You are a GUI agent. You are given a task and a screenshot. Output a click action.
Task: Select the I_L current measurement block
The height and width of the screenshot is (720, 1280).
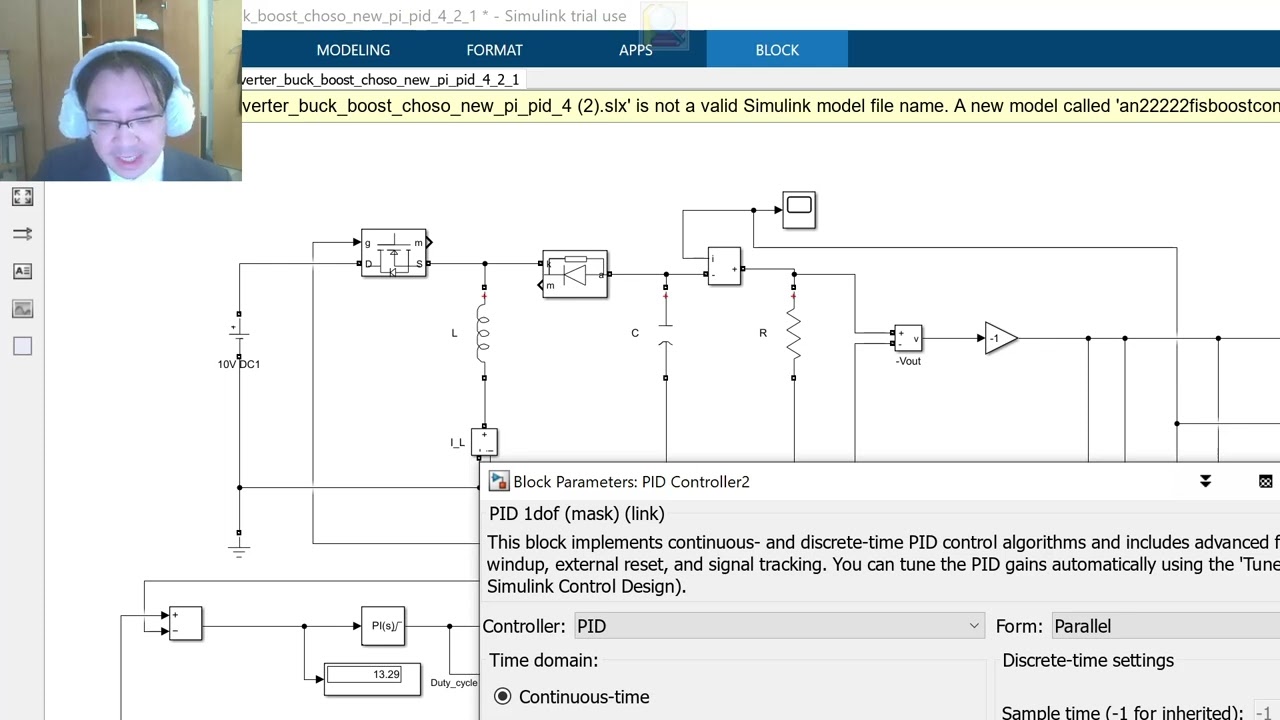484,441
